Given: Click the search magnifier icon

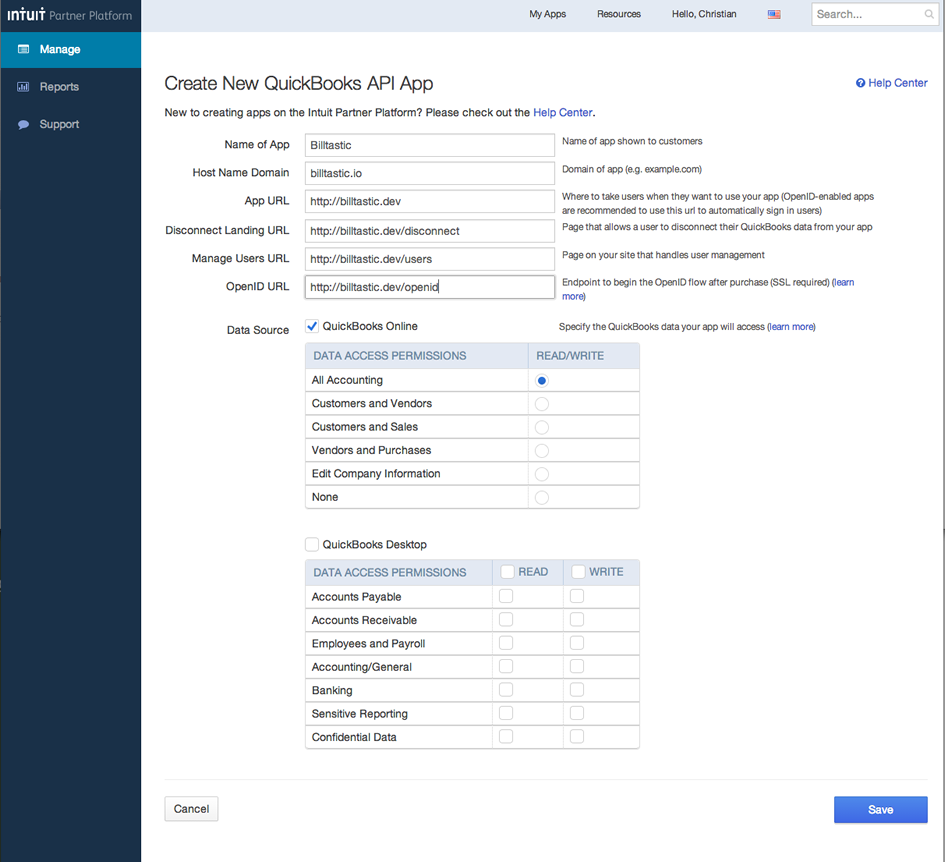Looking at the screenshot, I should point(929,14).
